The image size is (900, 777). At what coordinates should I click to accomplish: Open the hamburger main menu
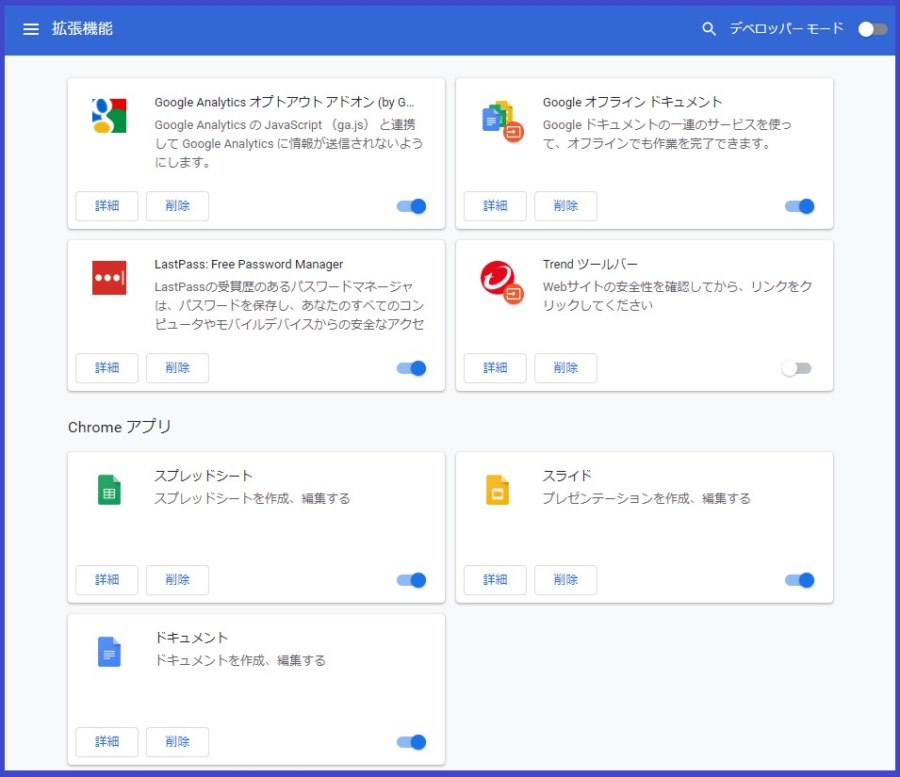click(31, 29)
